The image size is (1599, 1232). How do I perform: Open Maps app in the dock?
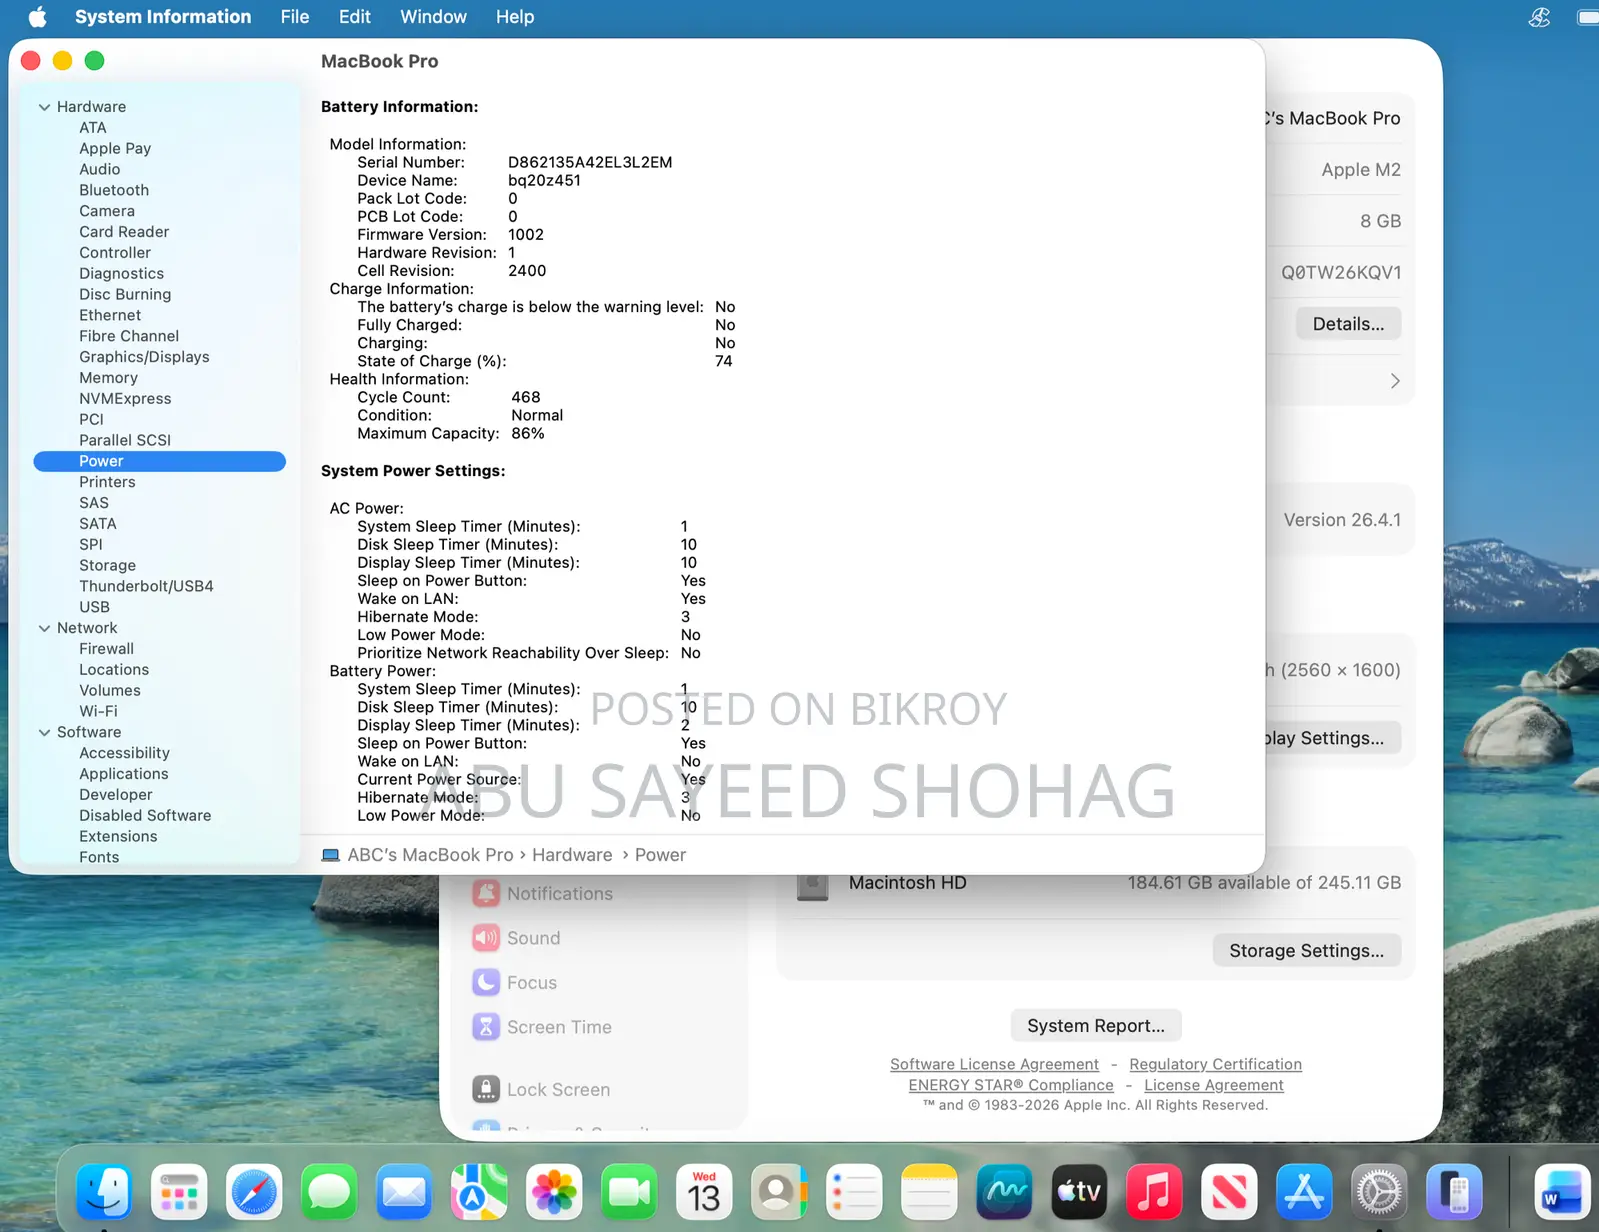tap(479, 1192)
